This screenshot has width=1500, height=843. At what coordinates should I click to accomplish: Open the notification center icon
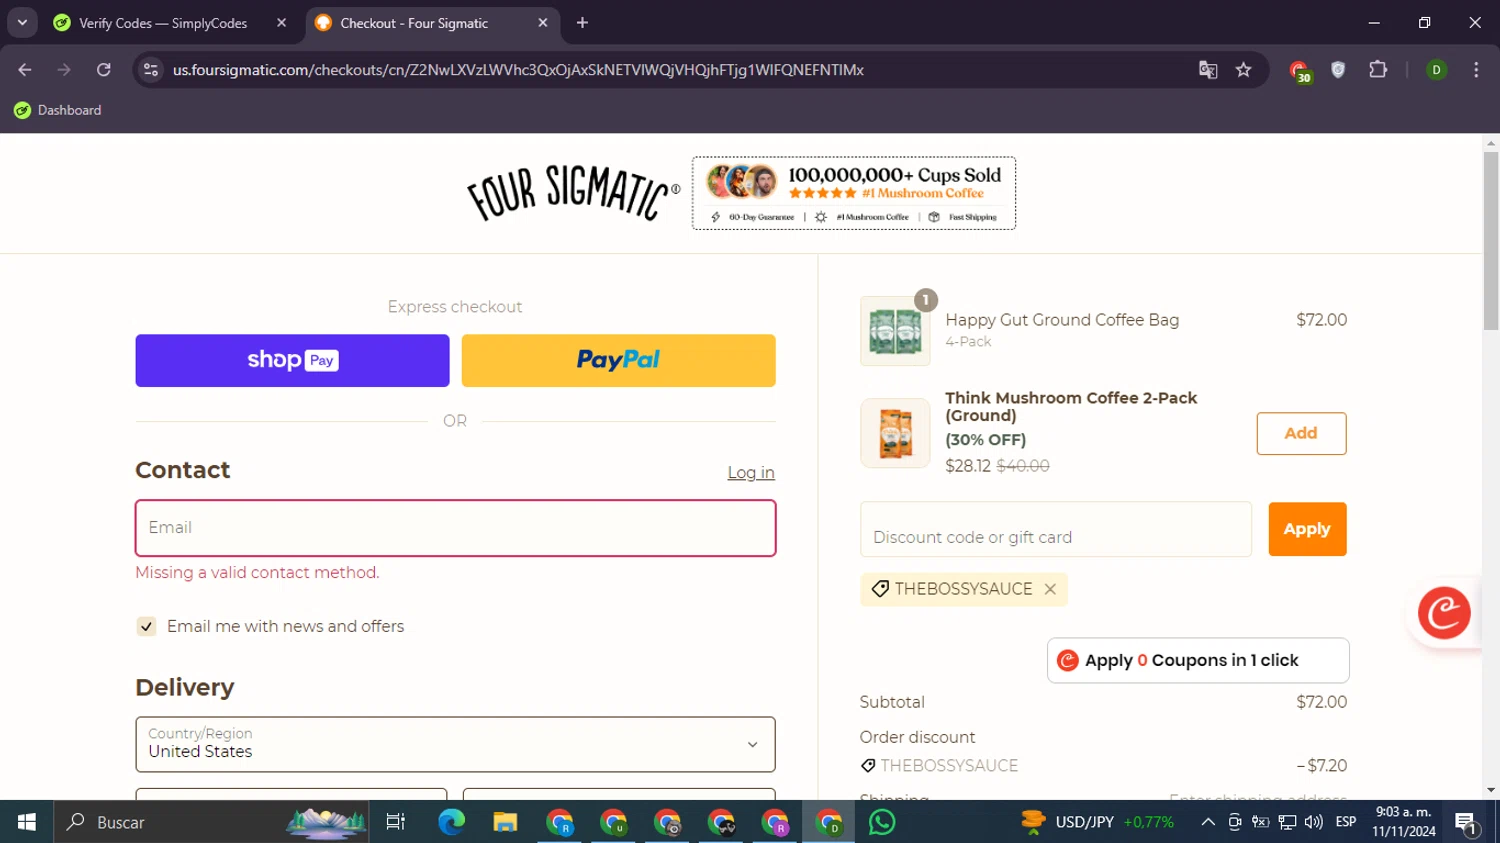tap(1467, 823)
